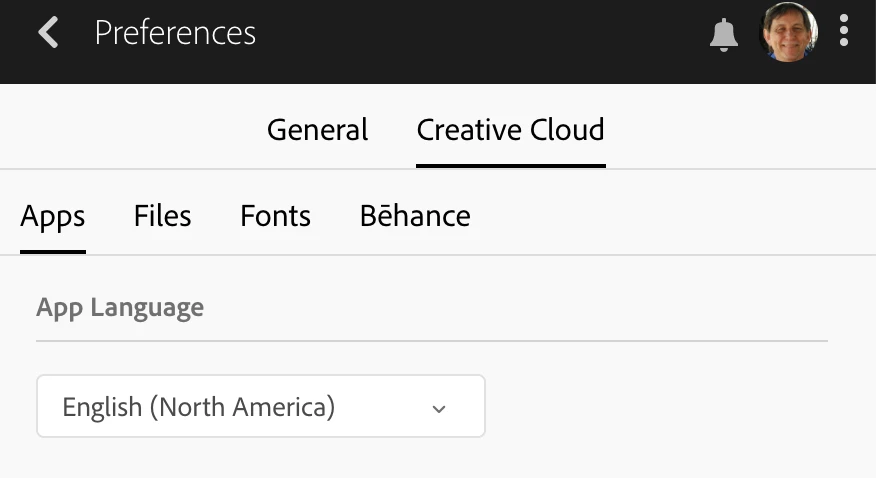876x478 pixels.
Task: Click the underline indicator below Apps
Action: (53, 251)
